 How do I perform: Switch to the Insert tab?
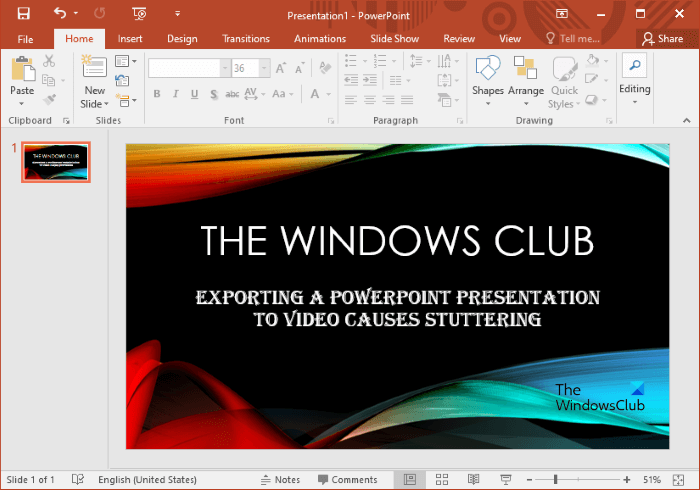pos(130,39)
